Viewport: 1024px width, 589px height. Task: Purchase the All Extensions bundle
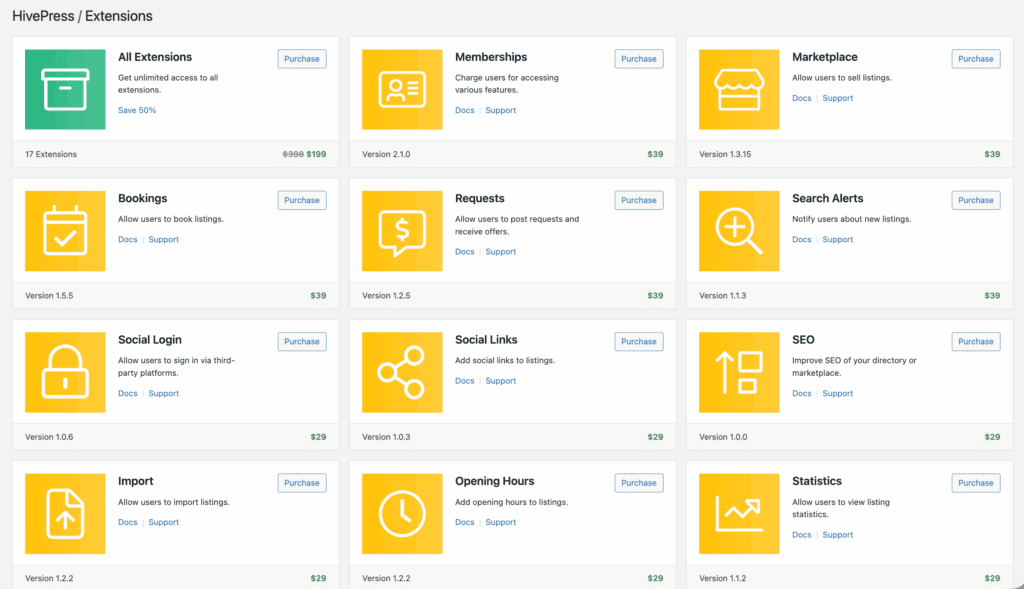point(302,59)
